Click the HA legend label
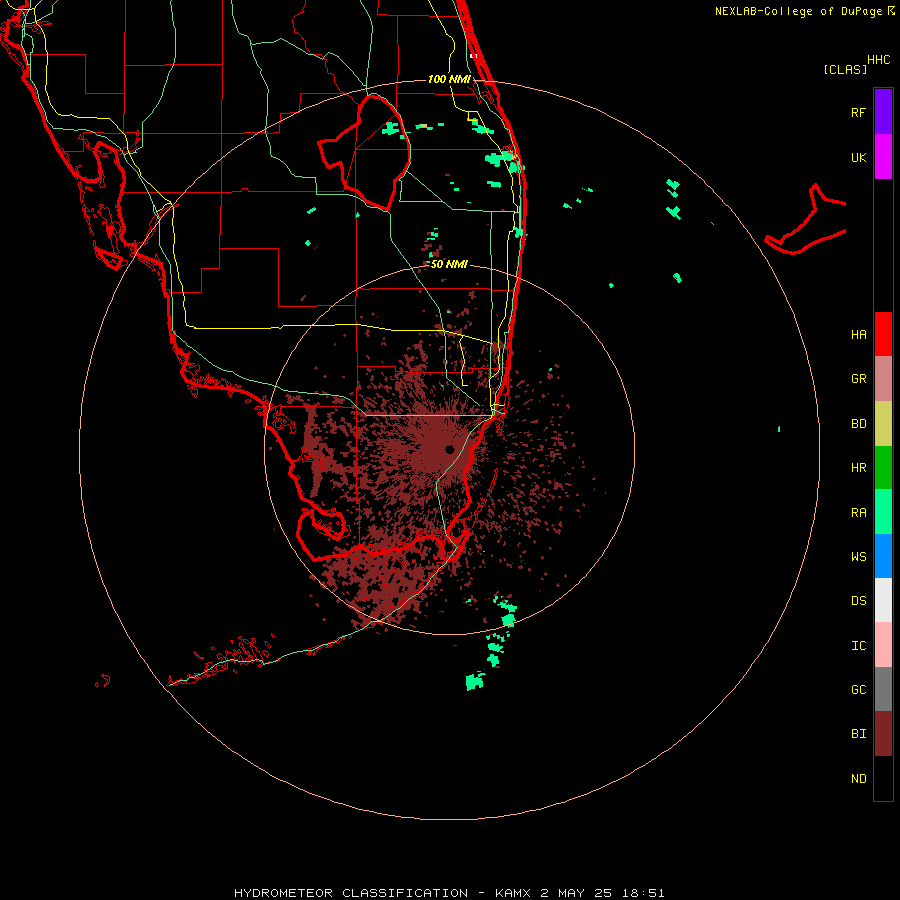This screenshot has height=900, width=900. pos(858,335)
